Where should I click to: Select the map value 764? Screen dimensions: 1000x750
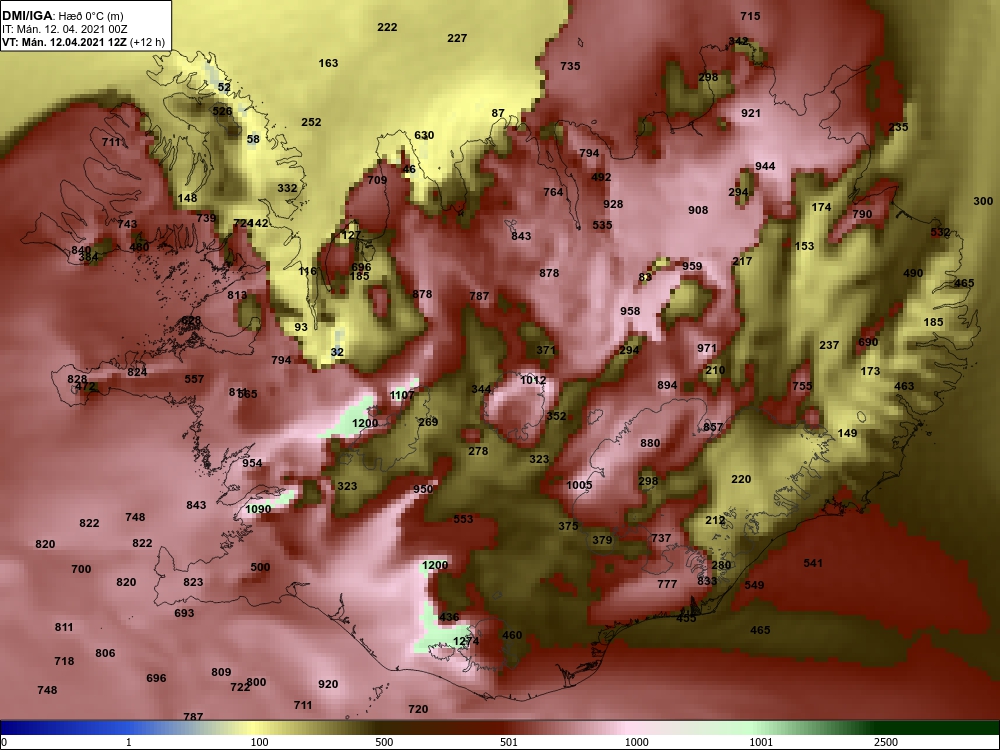(553, 192)
